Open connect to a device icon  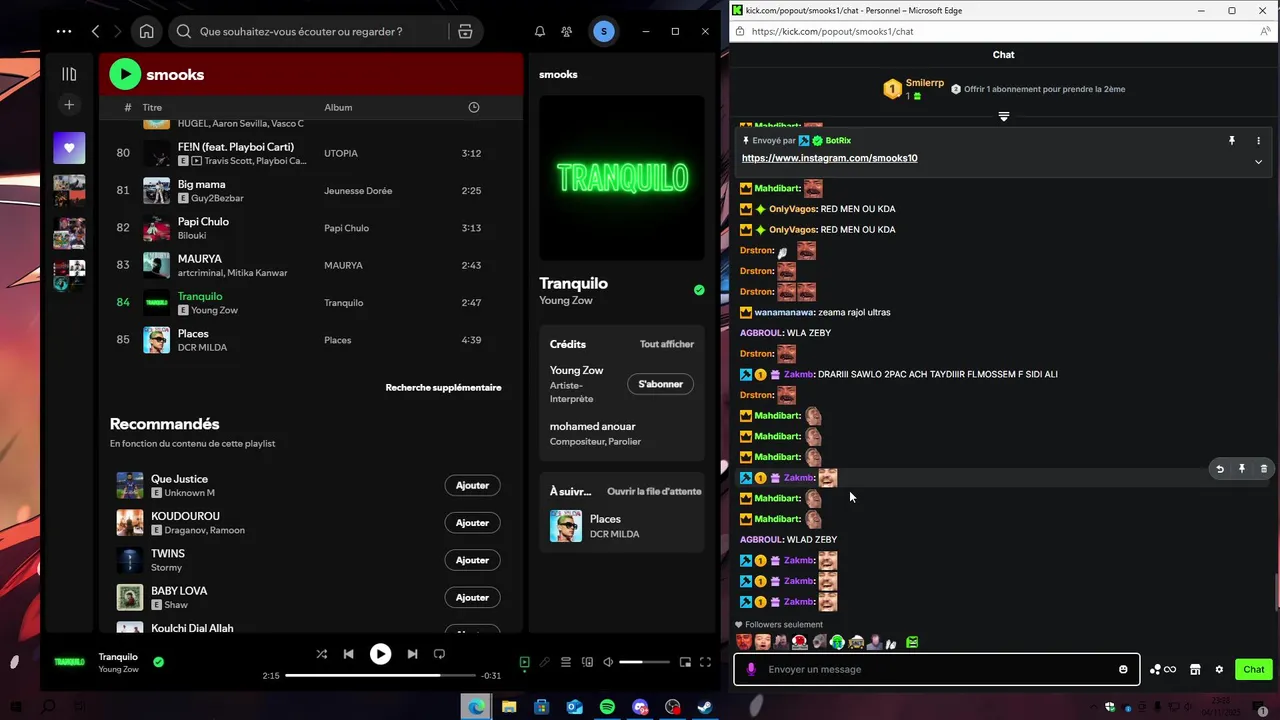tap(587, 662)
